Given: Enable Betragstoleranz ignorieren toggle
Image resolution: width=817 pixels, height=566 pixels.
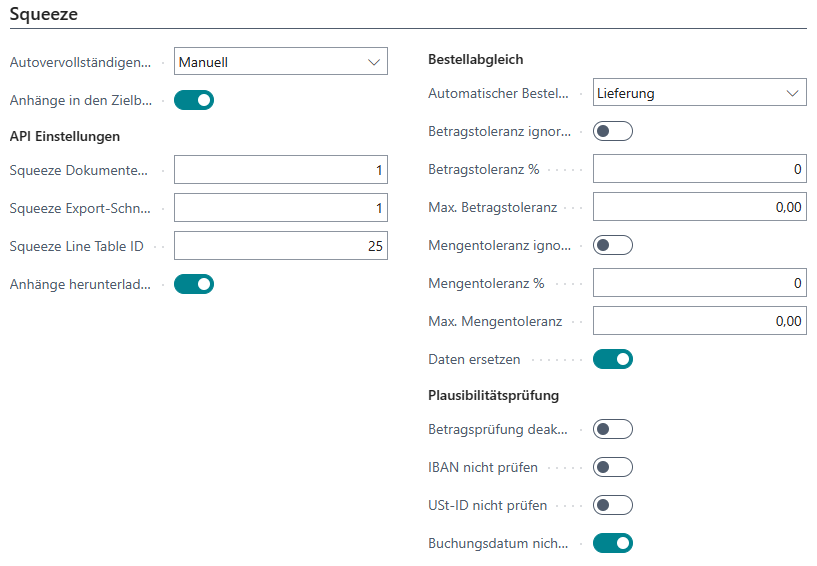Looking at the screenshot, I should click(x=613, y=131).
